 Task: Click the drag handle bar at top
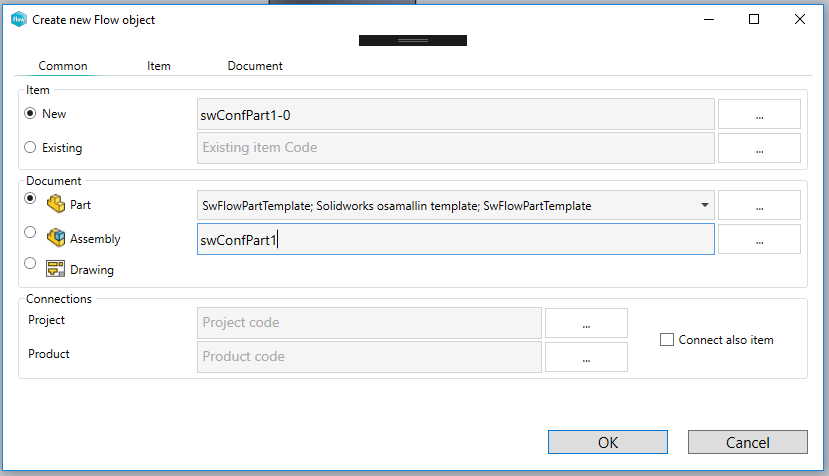click(413, 41)
